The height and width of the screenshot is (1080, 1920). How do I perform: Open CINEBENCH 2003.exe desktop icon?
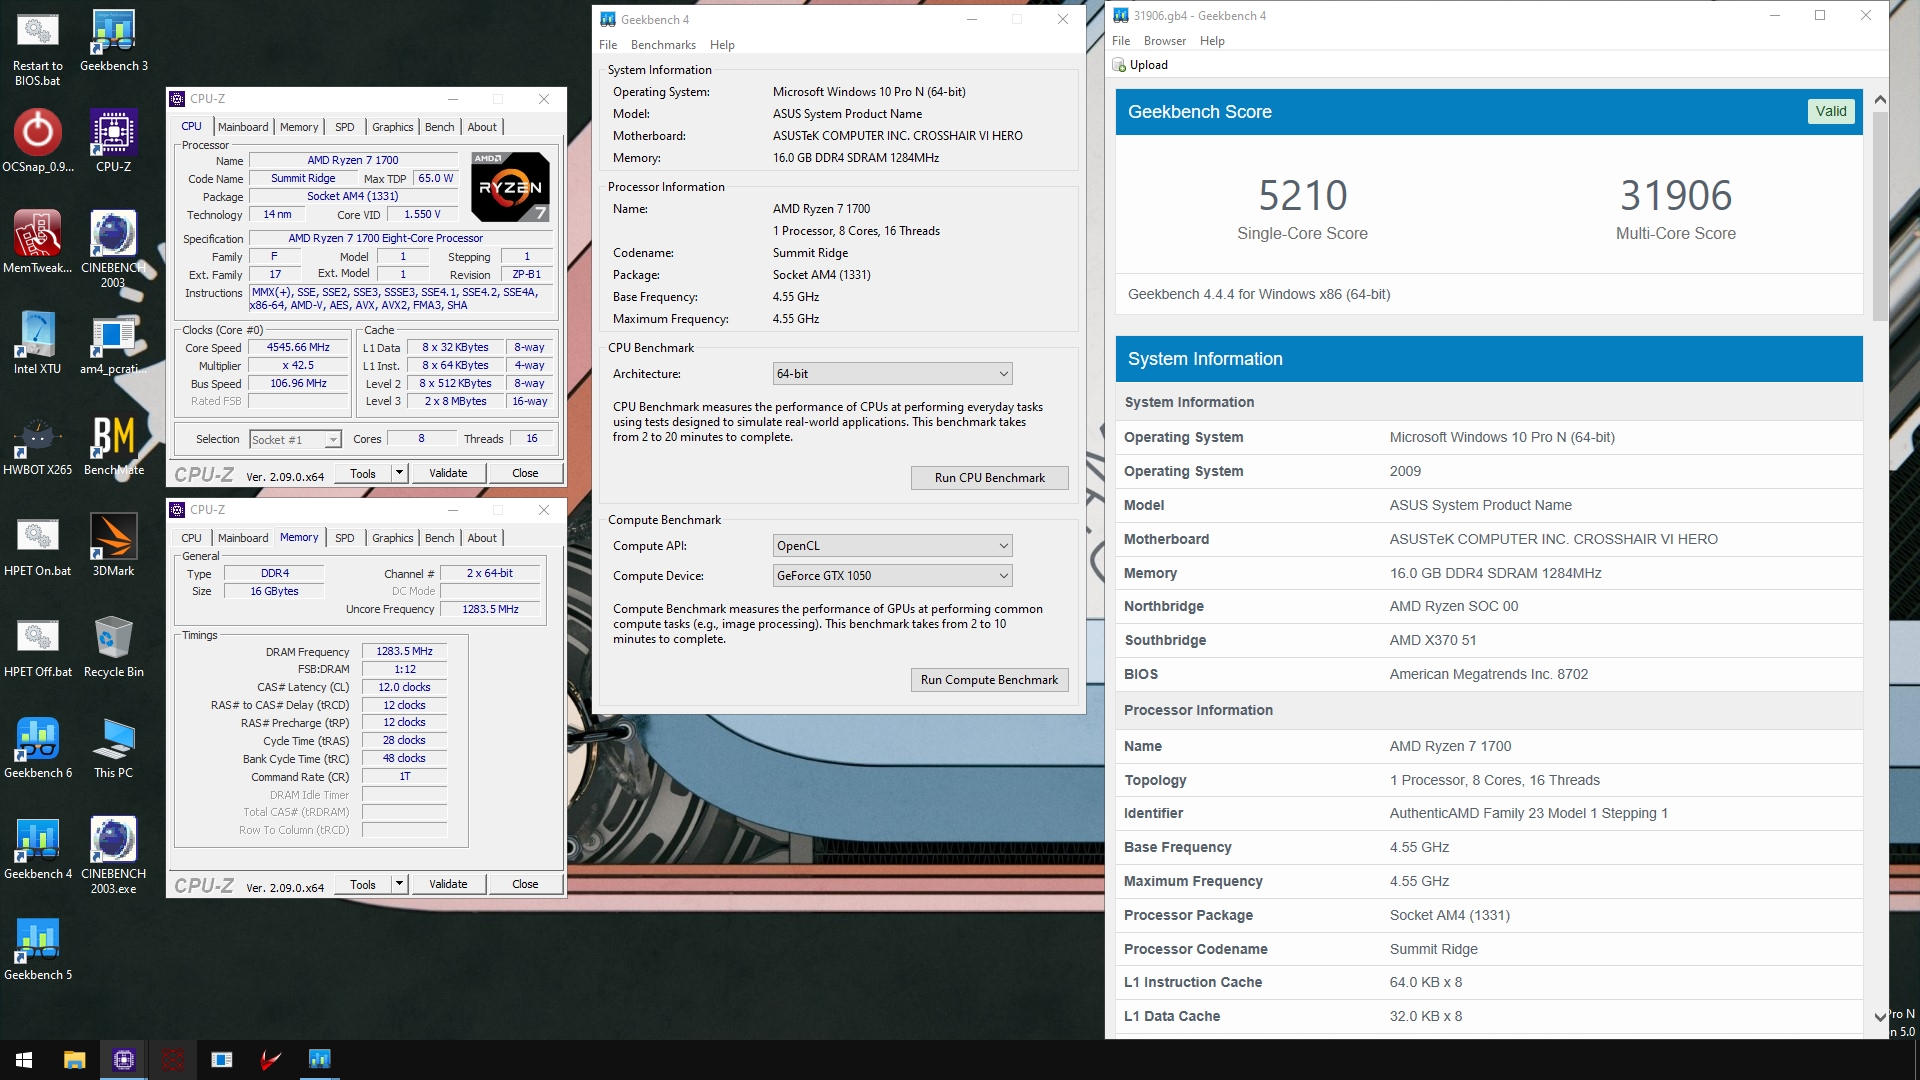(113, 855)
